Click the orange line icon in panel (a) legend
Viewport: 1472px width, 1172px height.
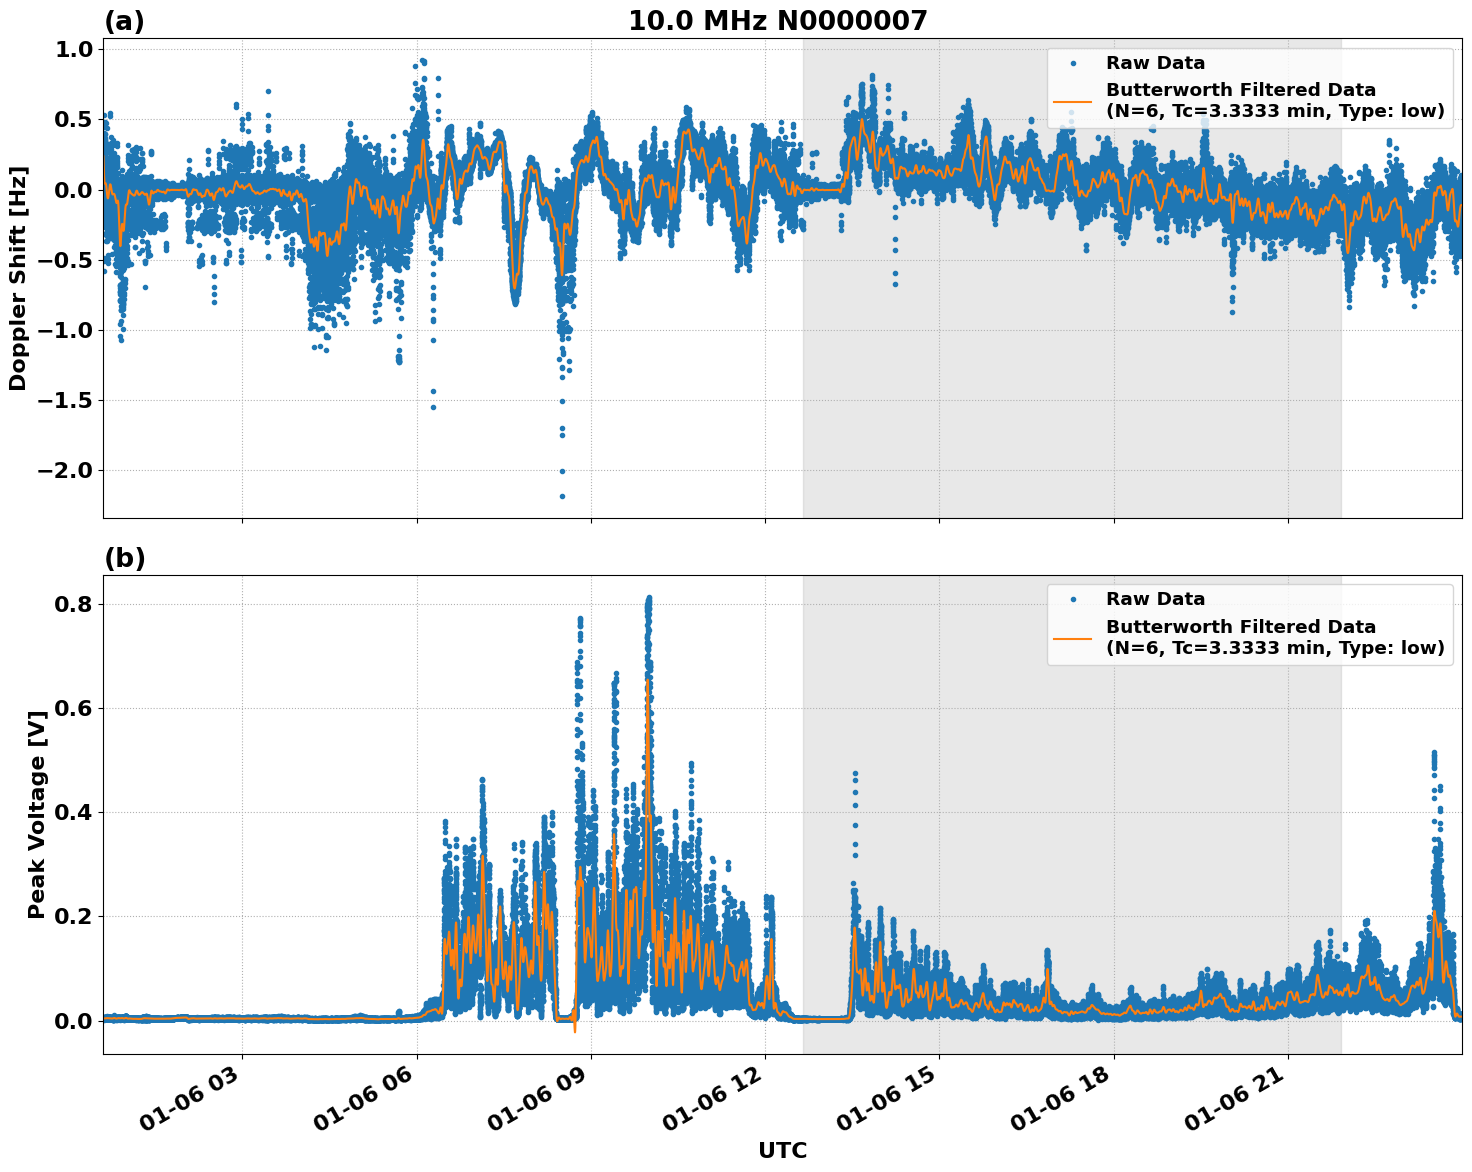[1075, 103]
